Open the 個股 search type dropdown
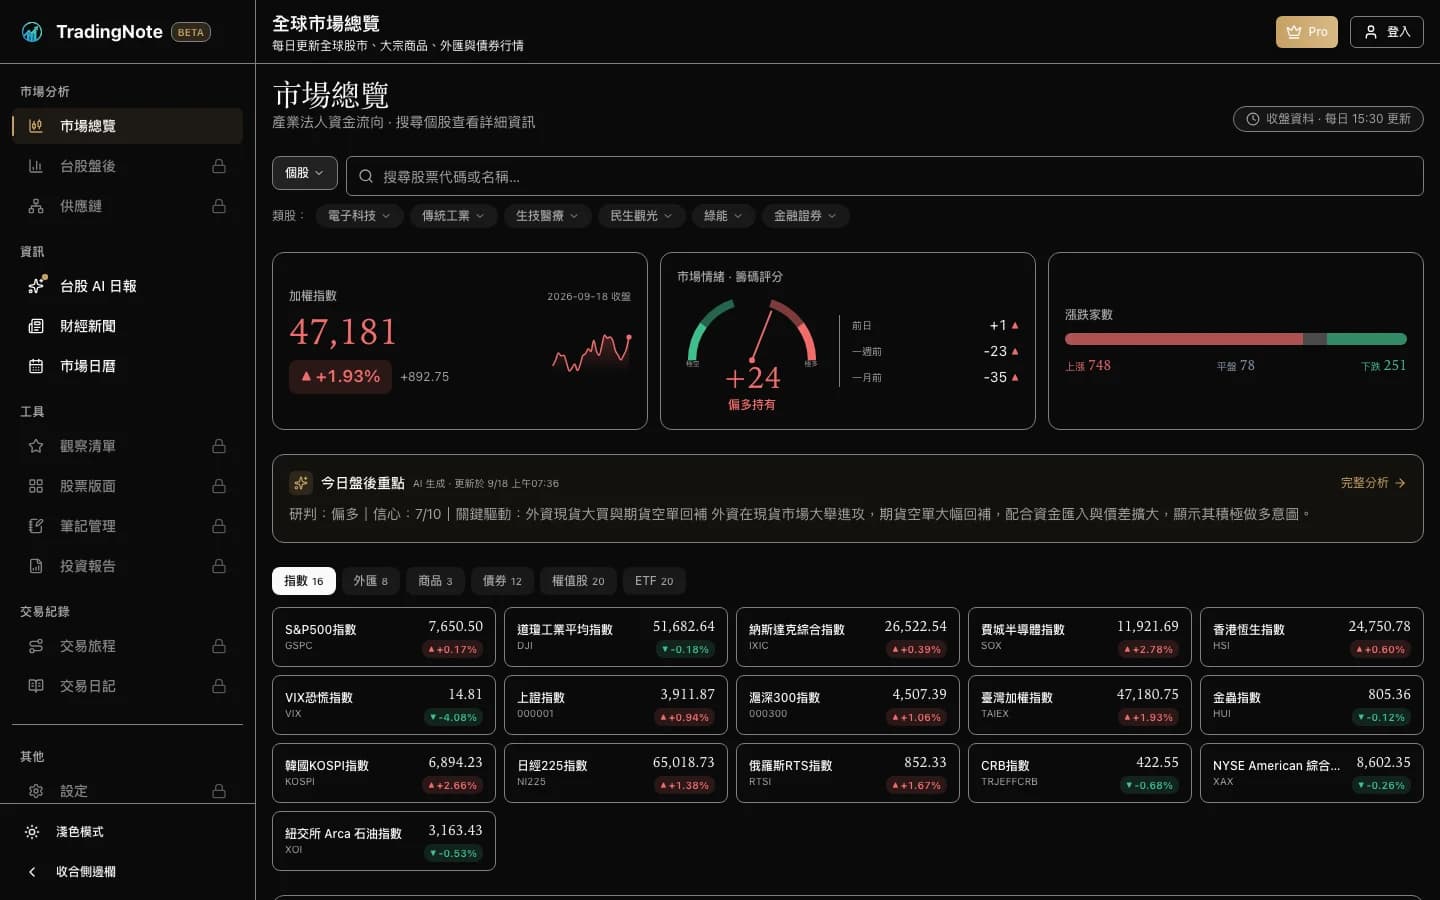 (305, 173)
